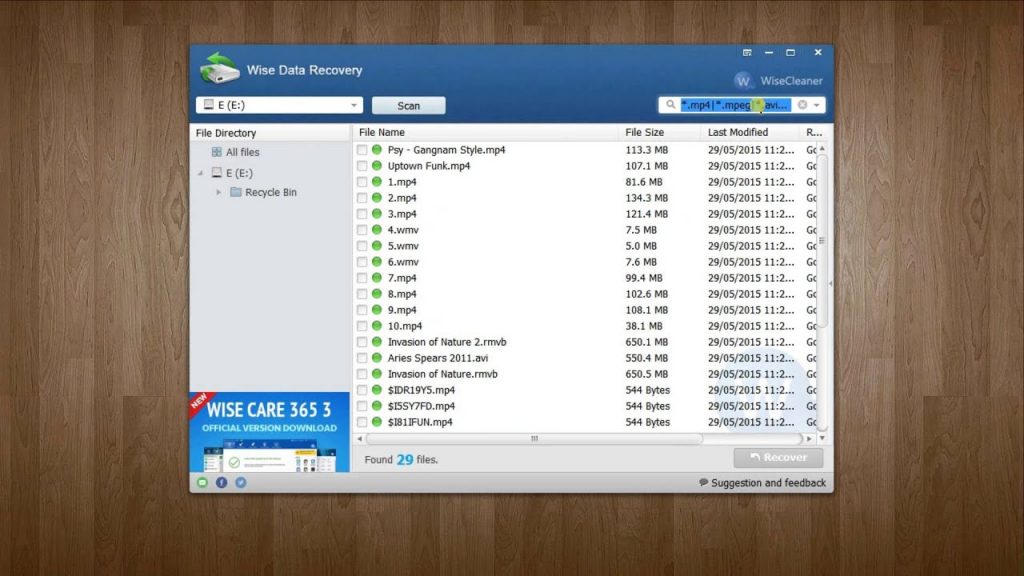This screenshot has width=1024, height=576.
Task: Click the search magnifier icon
Action: click(671, 104)
